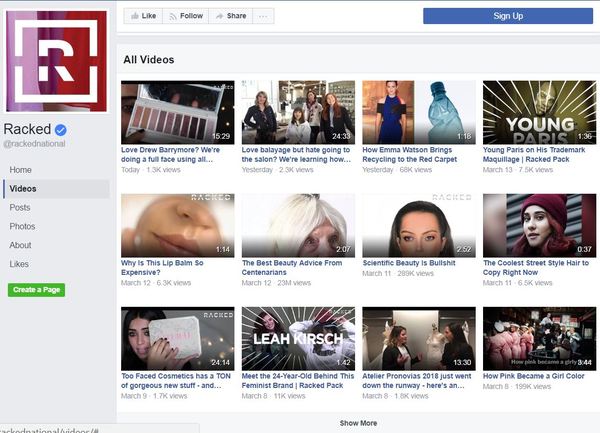
Task: Play the centenarians beauty advice thumbnail
Action: tap(298, 225)
